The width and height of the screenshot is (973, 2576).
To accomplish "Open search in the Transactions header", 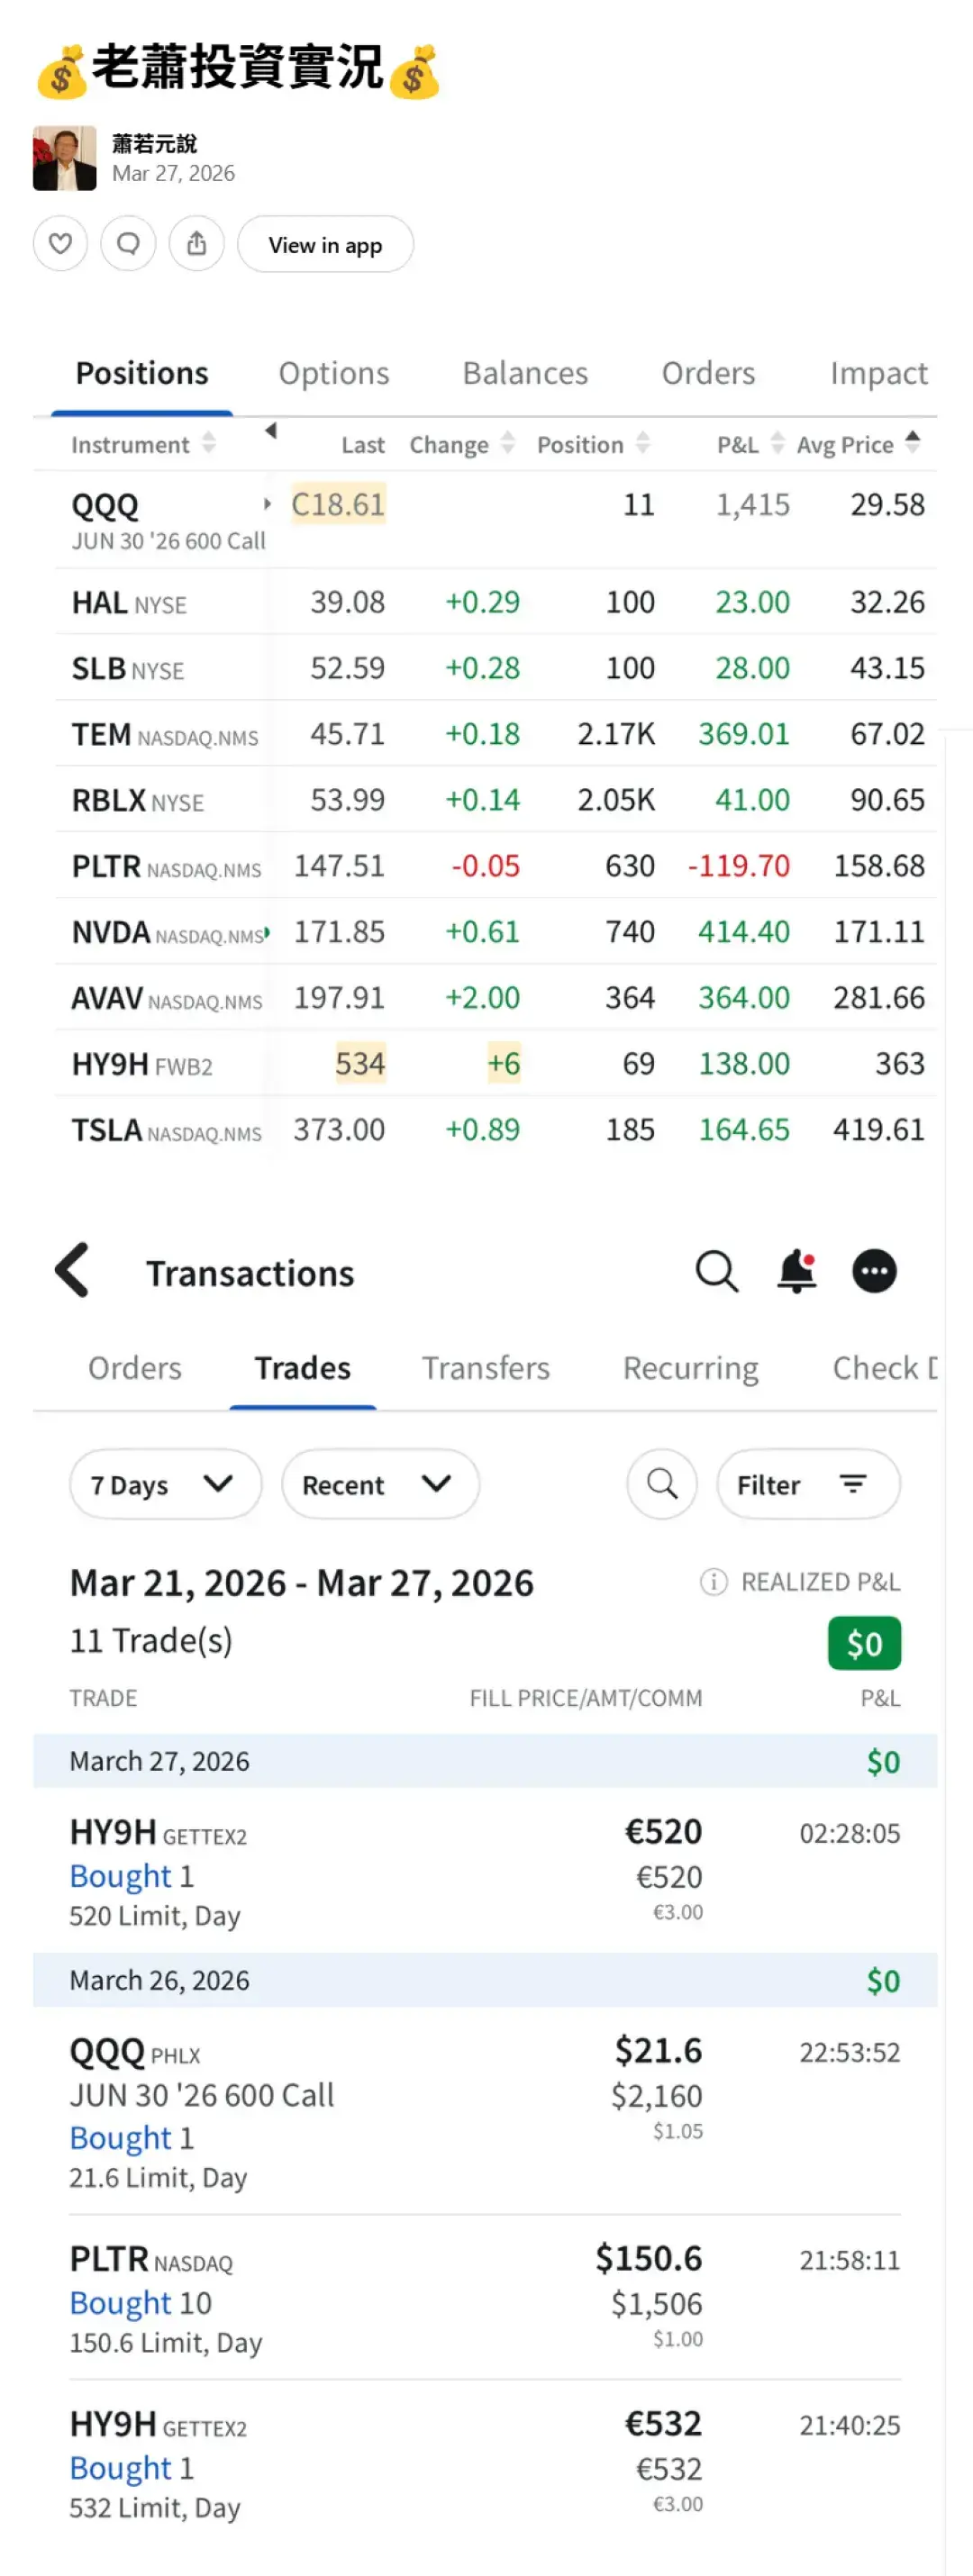I will click(716, 1272).
